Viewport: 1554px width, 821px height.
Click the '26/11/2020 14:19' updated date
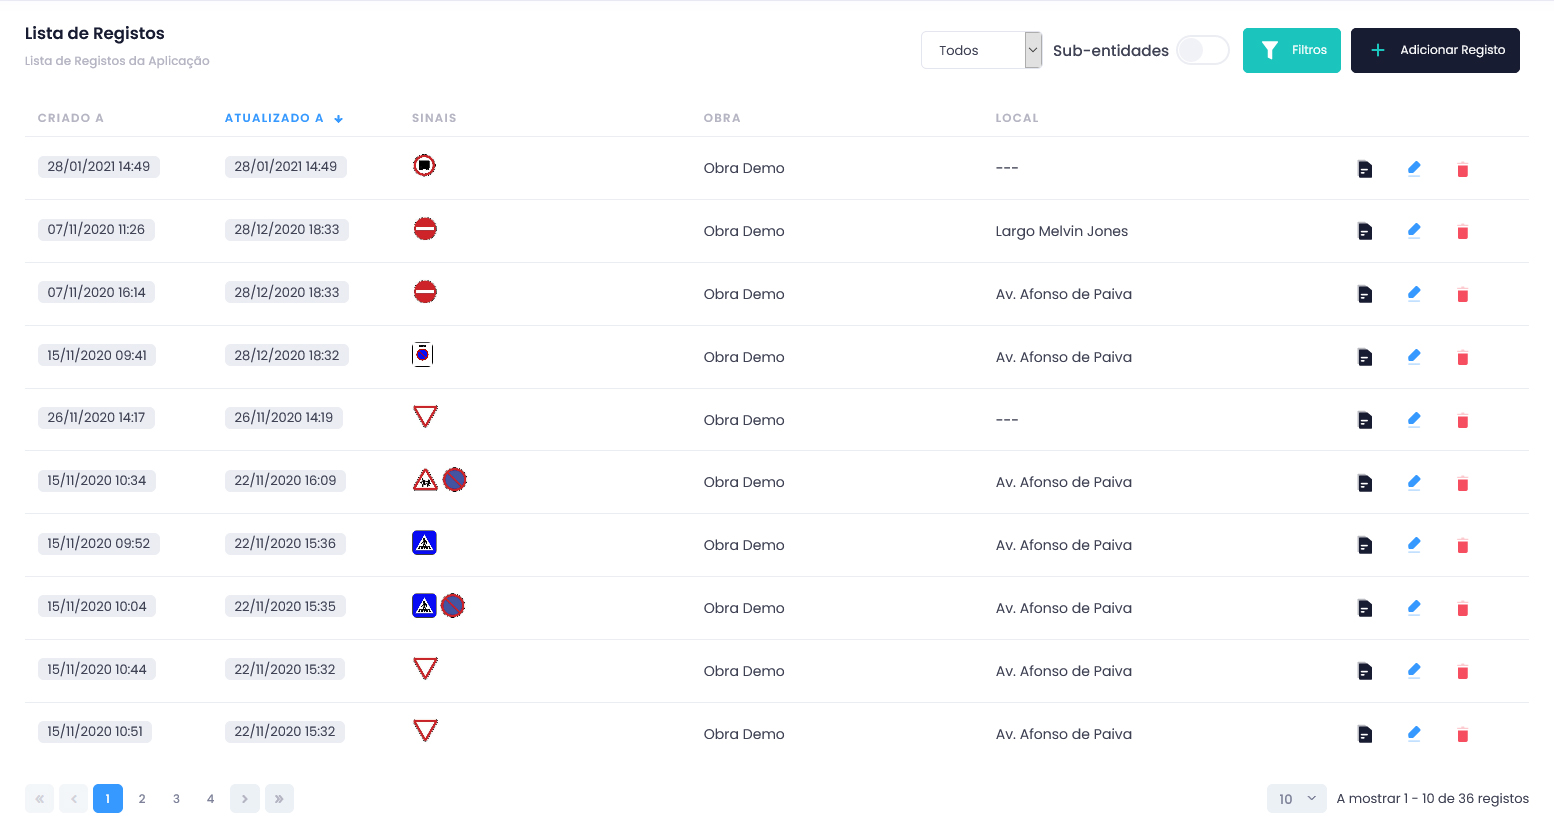click(284, 417)
